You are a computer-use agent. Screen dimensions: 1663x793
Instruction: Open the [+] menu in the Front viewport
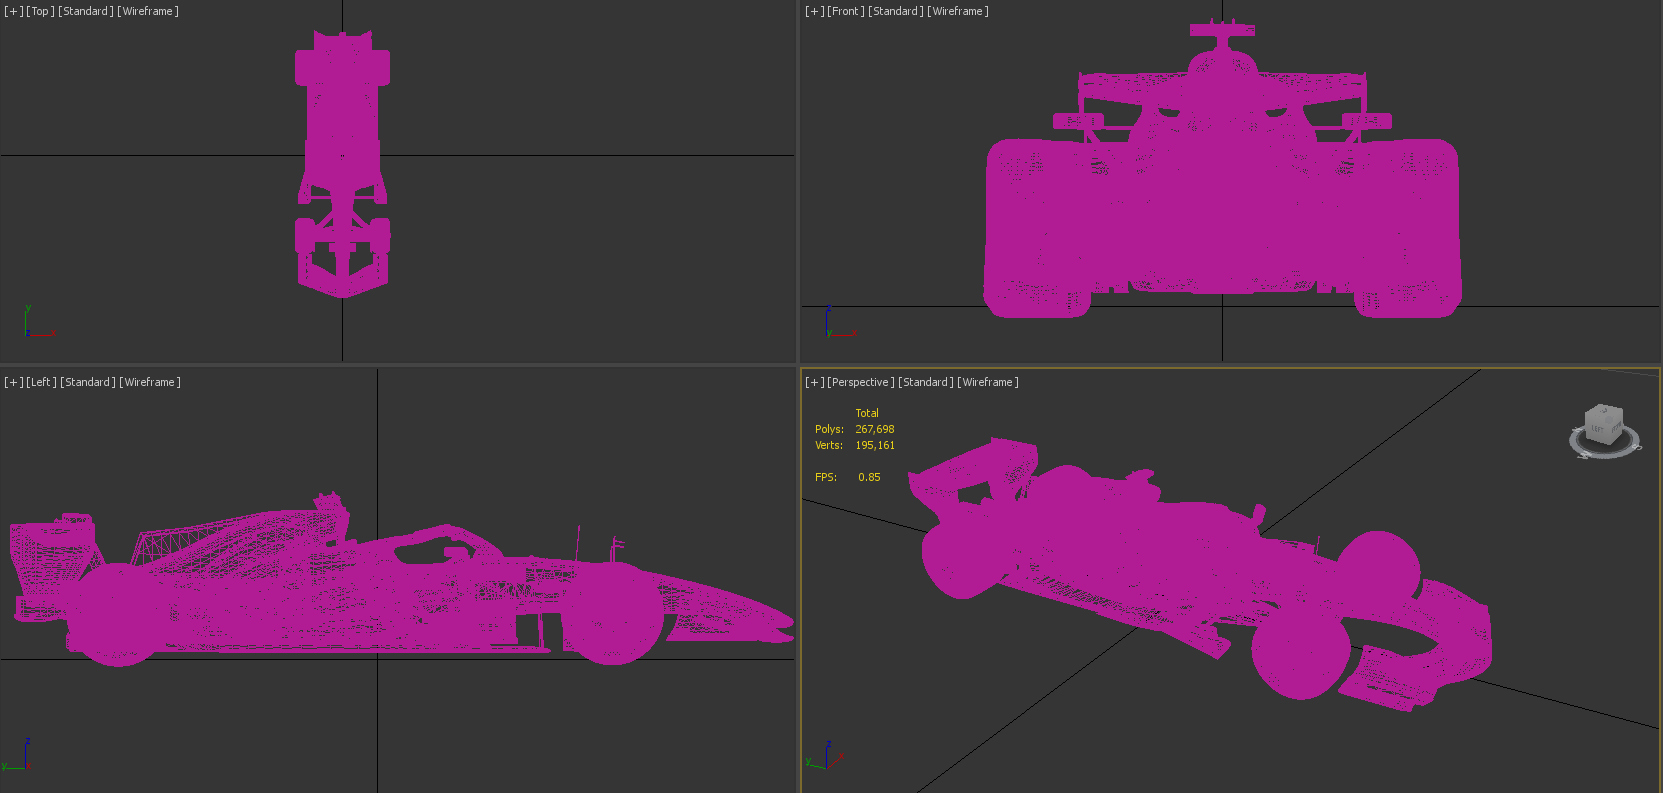tap(815, 11)
